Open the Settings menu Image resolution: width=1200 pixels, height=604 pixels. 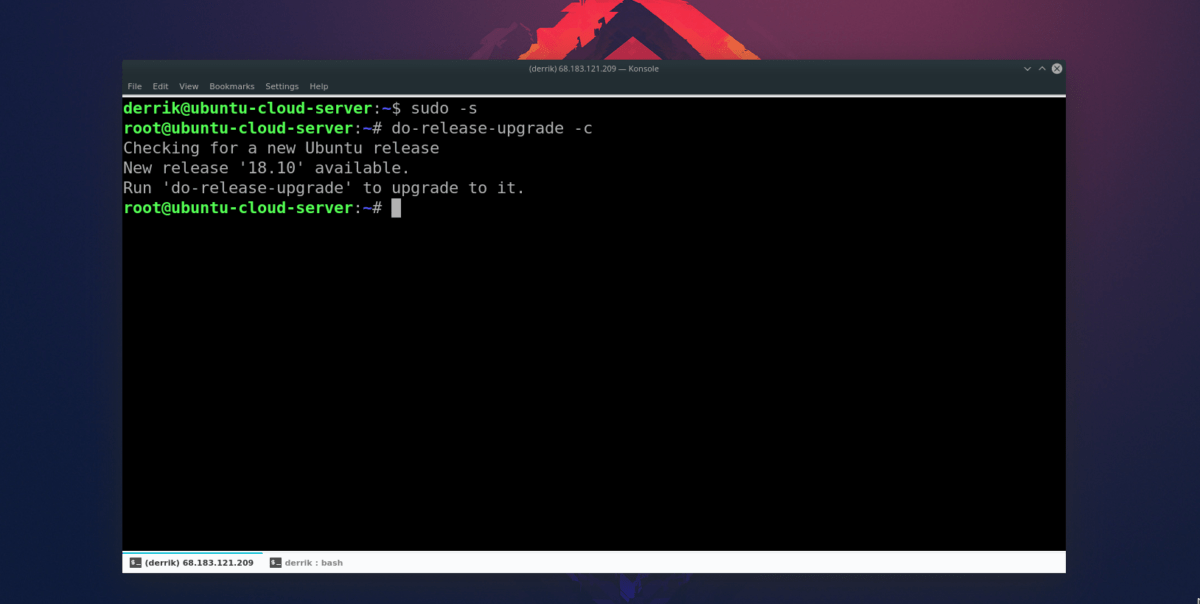[281, 86]
